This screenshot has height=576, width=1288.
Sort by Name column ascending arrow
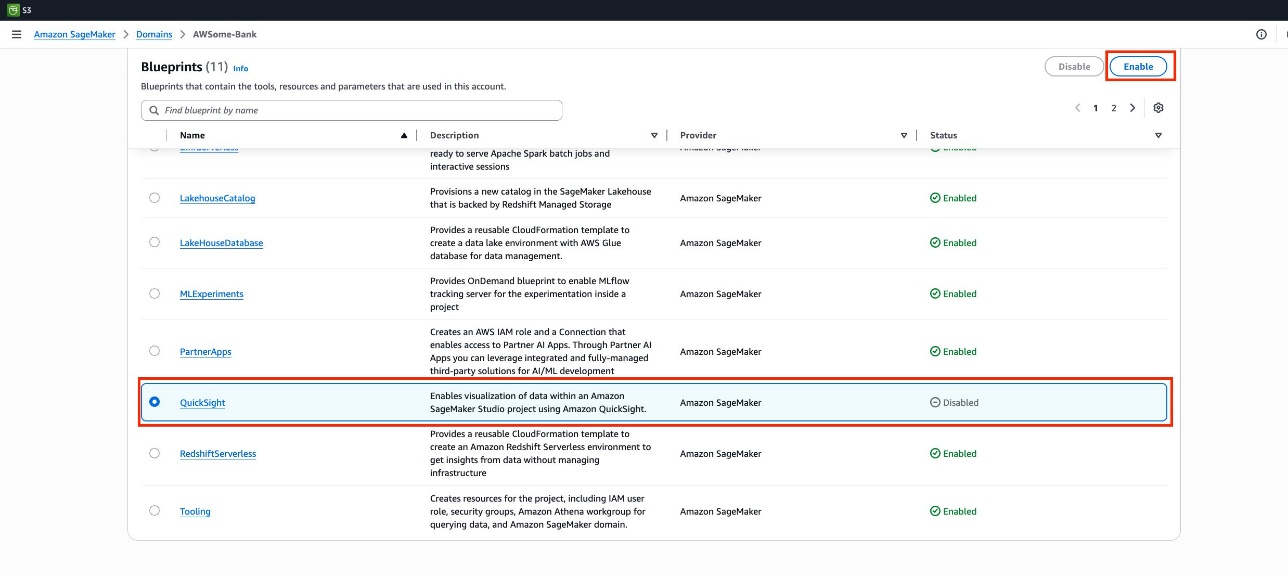pos(404,135)
